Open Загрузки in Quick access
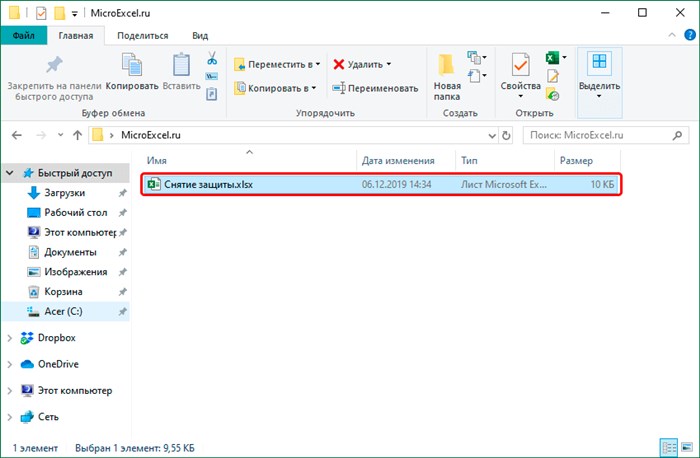 point(64,193)
